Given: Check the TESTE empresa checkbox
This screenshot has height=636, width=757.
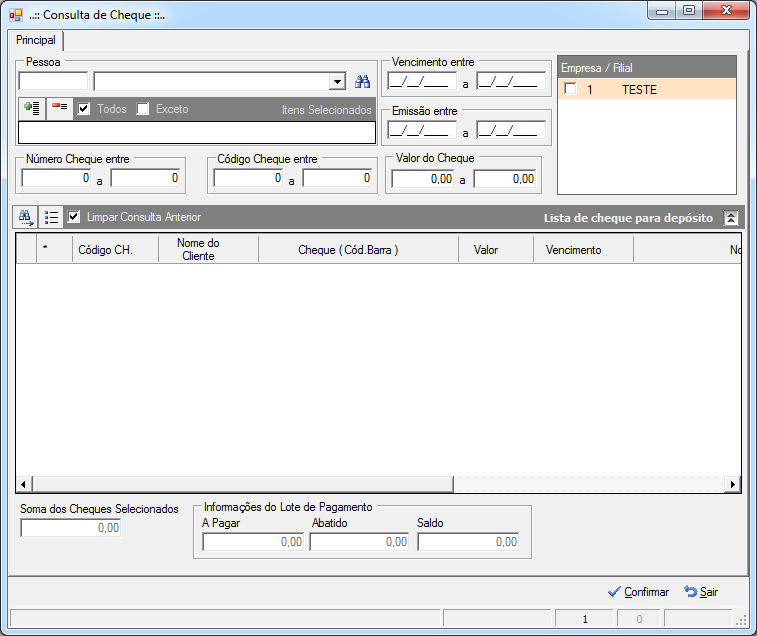Looking at the screenshot, I should pyautogui.click(x=570, y=89).
